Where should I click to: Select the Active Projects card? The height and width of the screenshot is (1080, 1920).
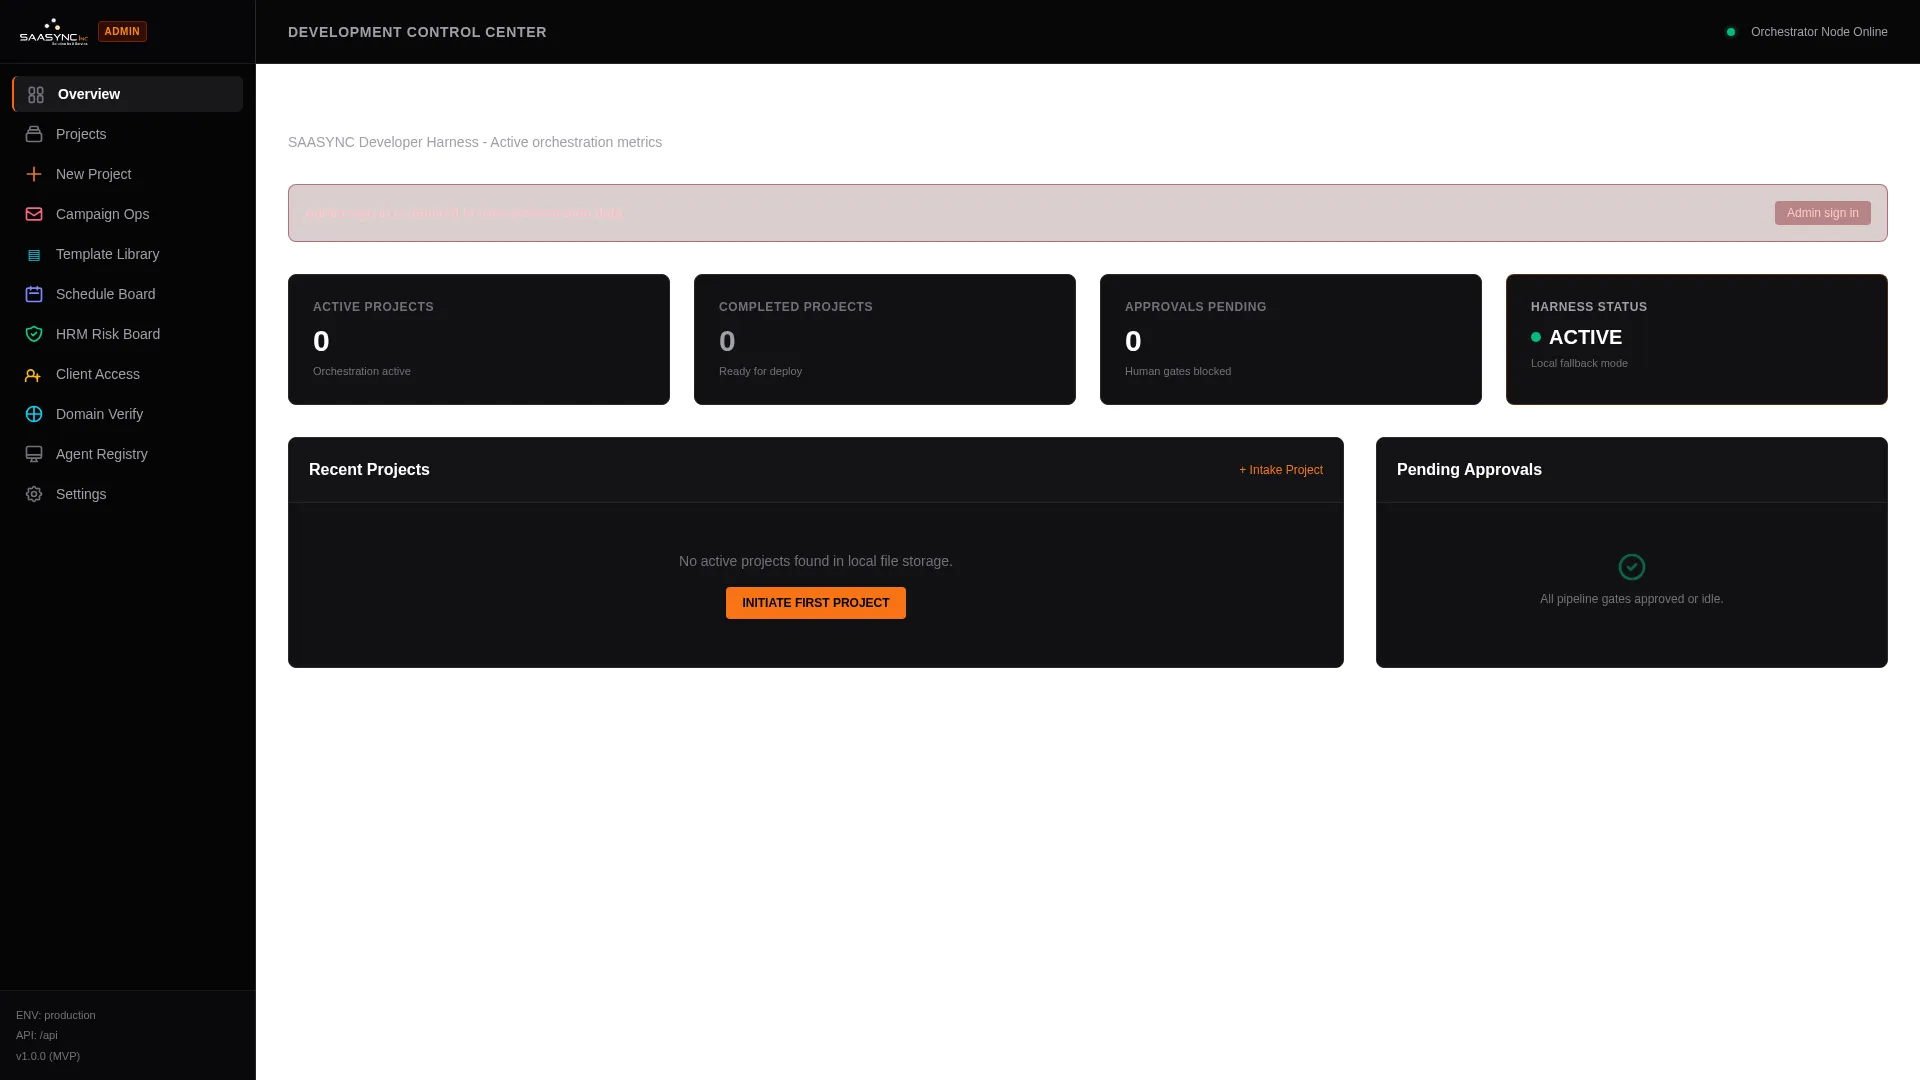479,340
